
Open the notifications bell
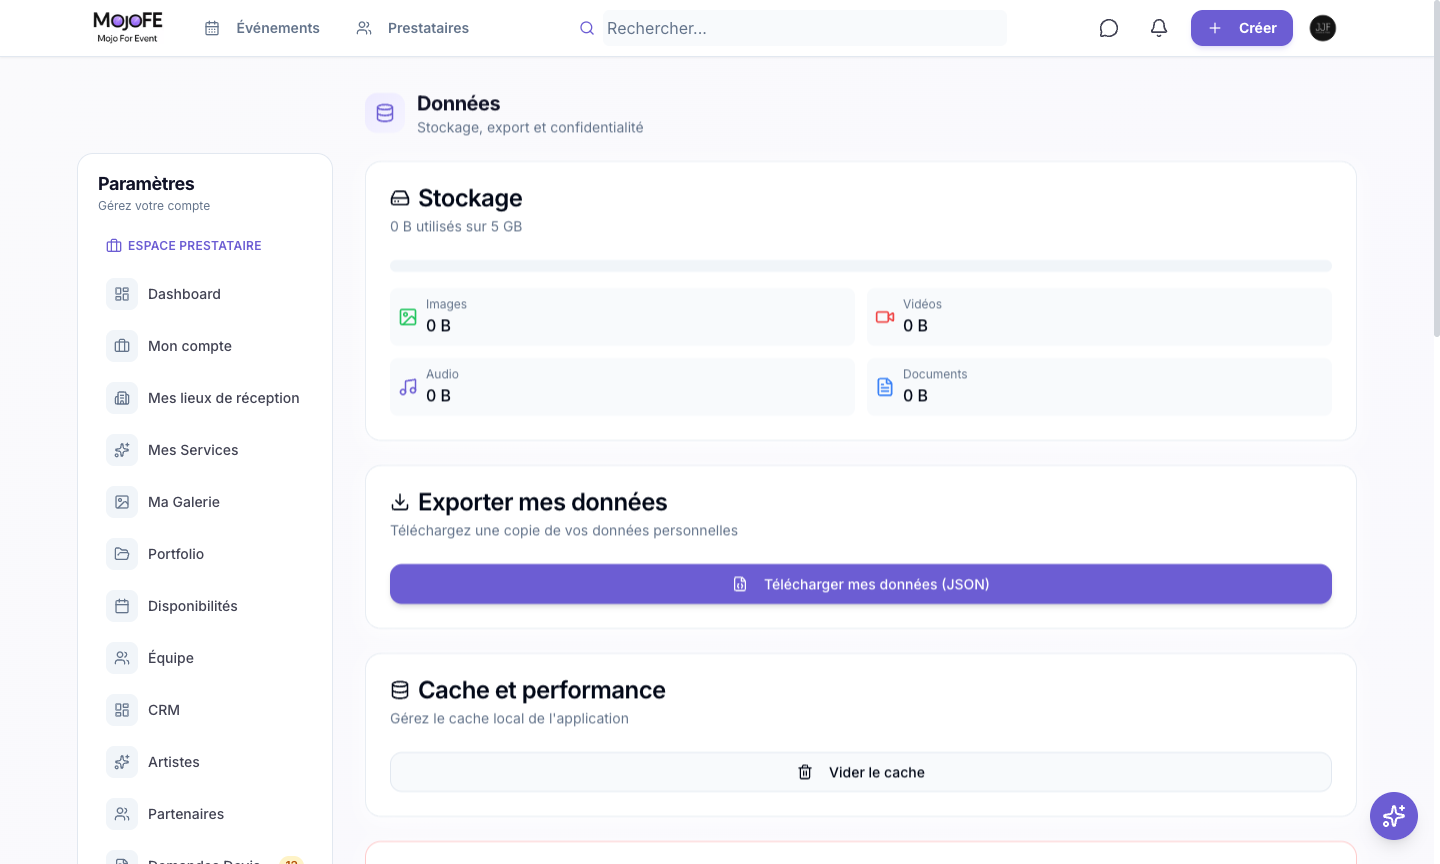1158,28
